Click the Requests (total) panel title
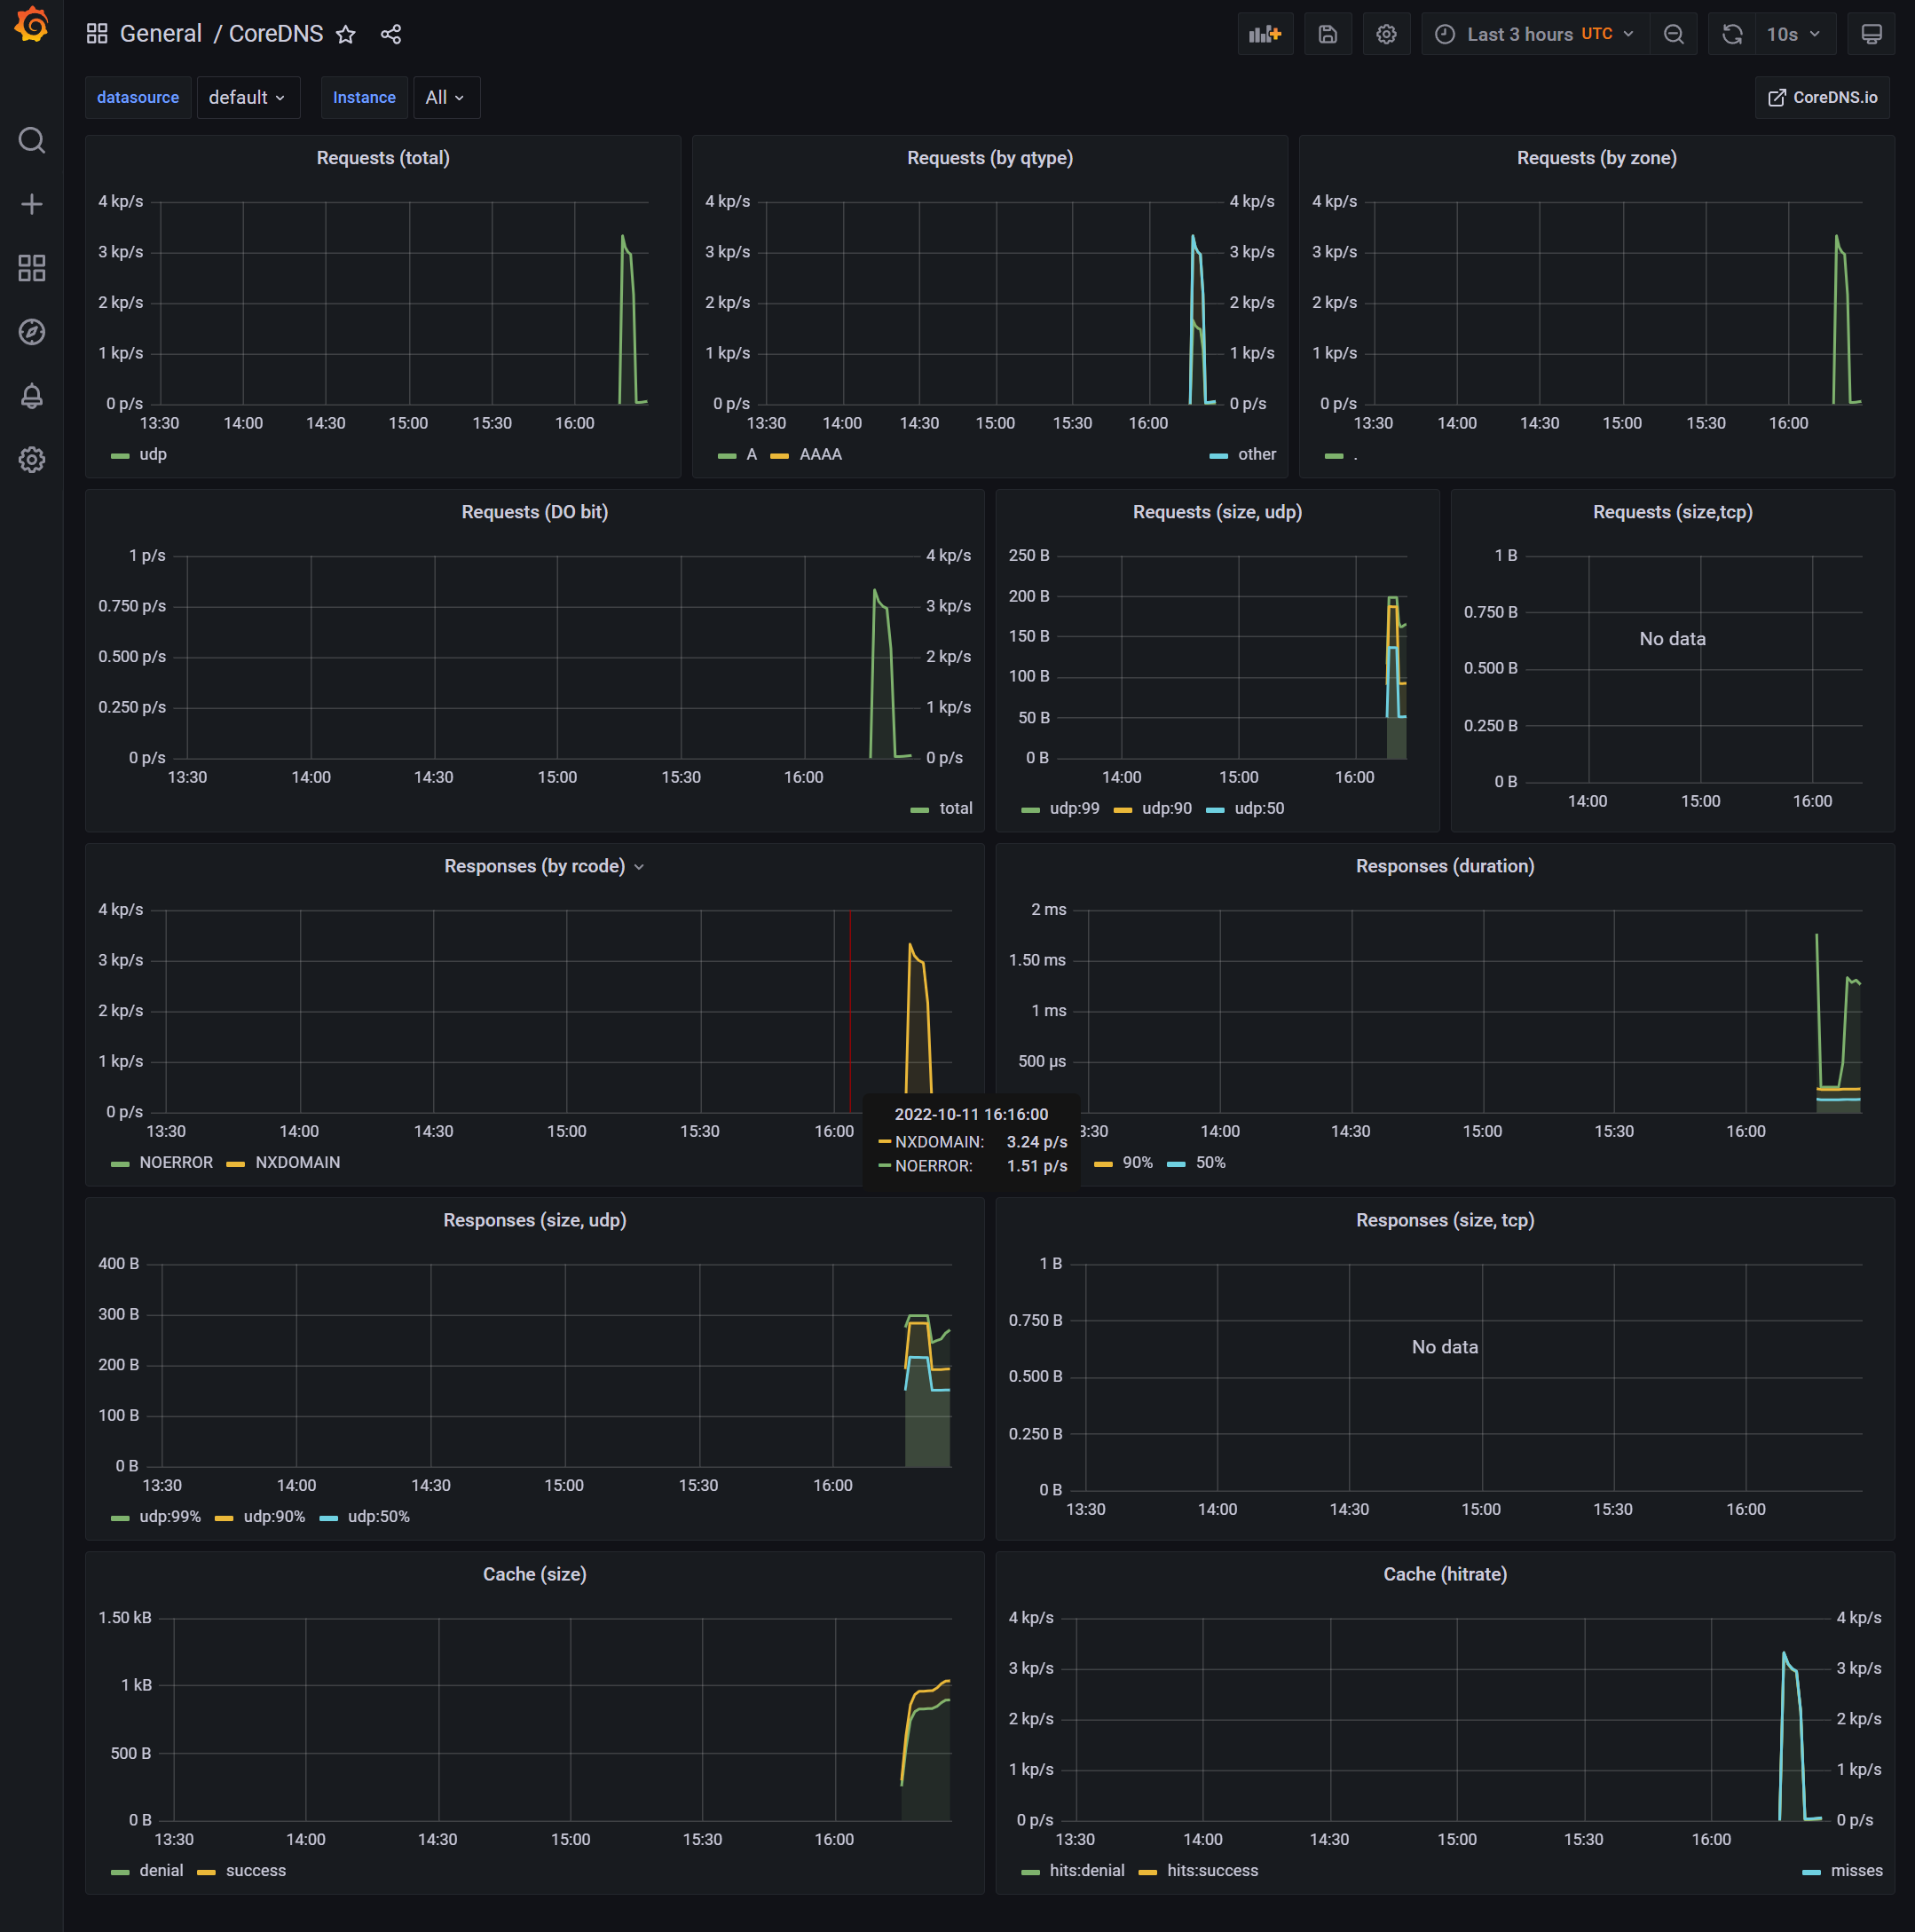The image size is (1915, 1932). pos(383,158)
